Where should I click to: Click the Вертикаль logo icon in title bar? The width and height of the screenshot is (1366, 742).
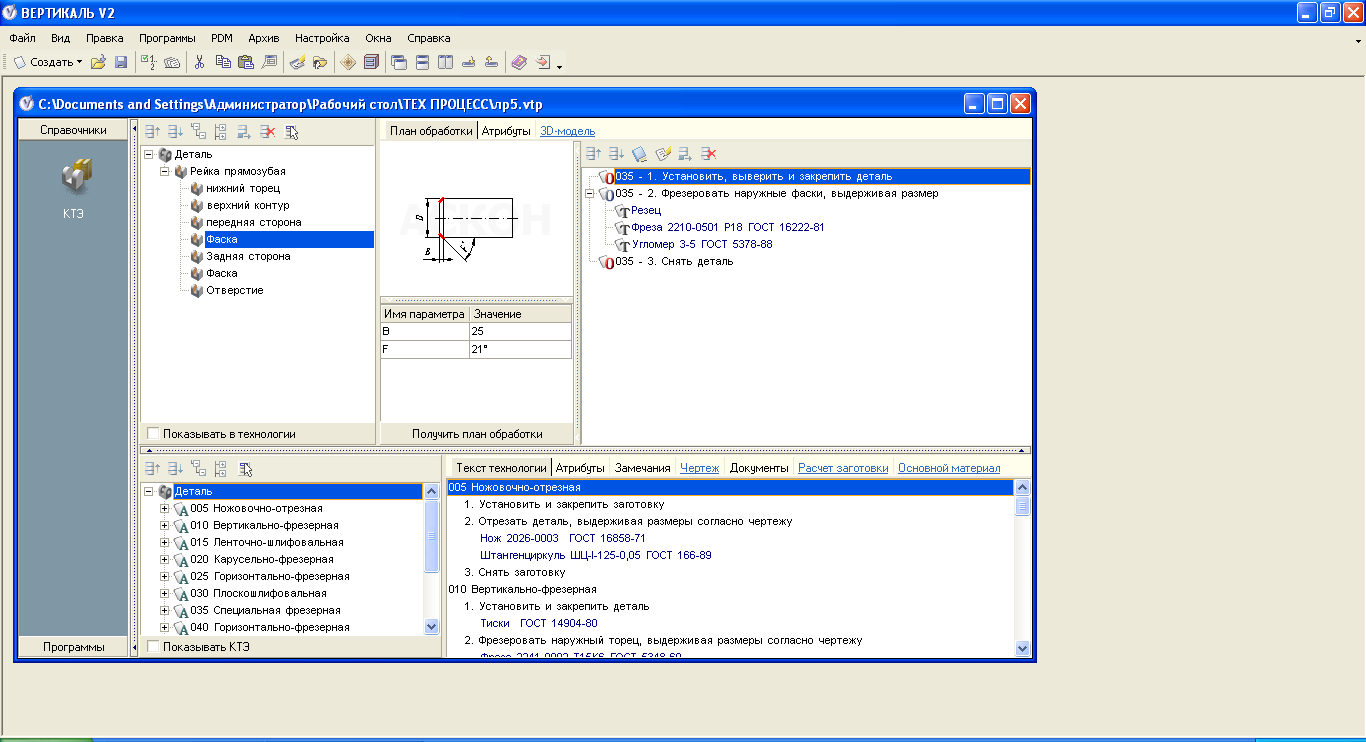click(11, 12)
